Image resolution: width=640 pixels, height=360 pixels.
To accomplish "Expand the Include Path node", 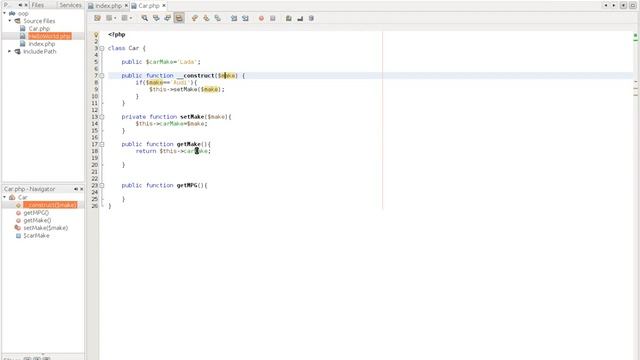I will tap(10, 51).
